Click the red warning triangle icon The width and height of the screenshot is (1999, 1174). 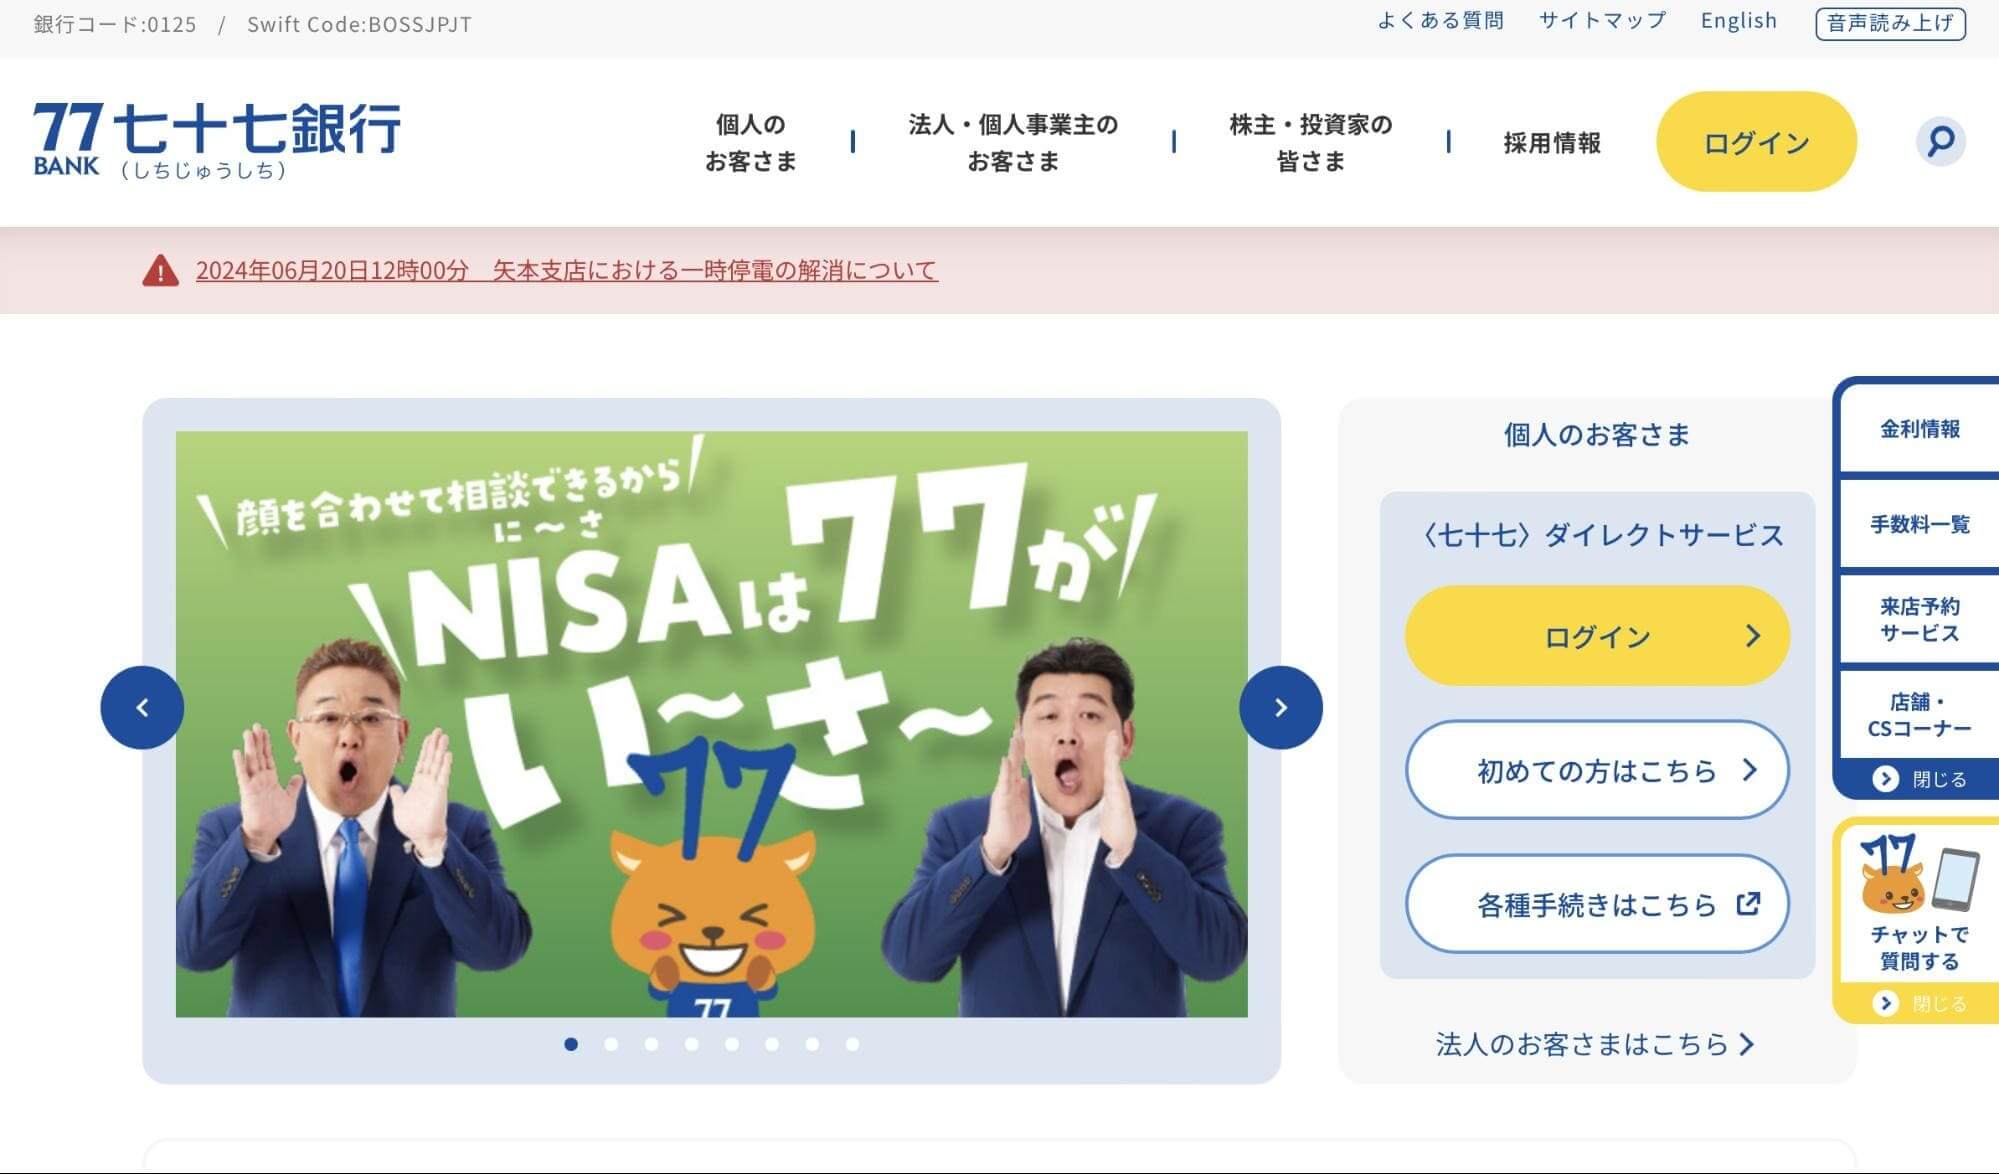160,270
